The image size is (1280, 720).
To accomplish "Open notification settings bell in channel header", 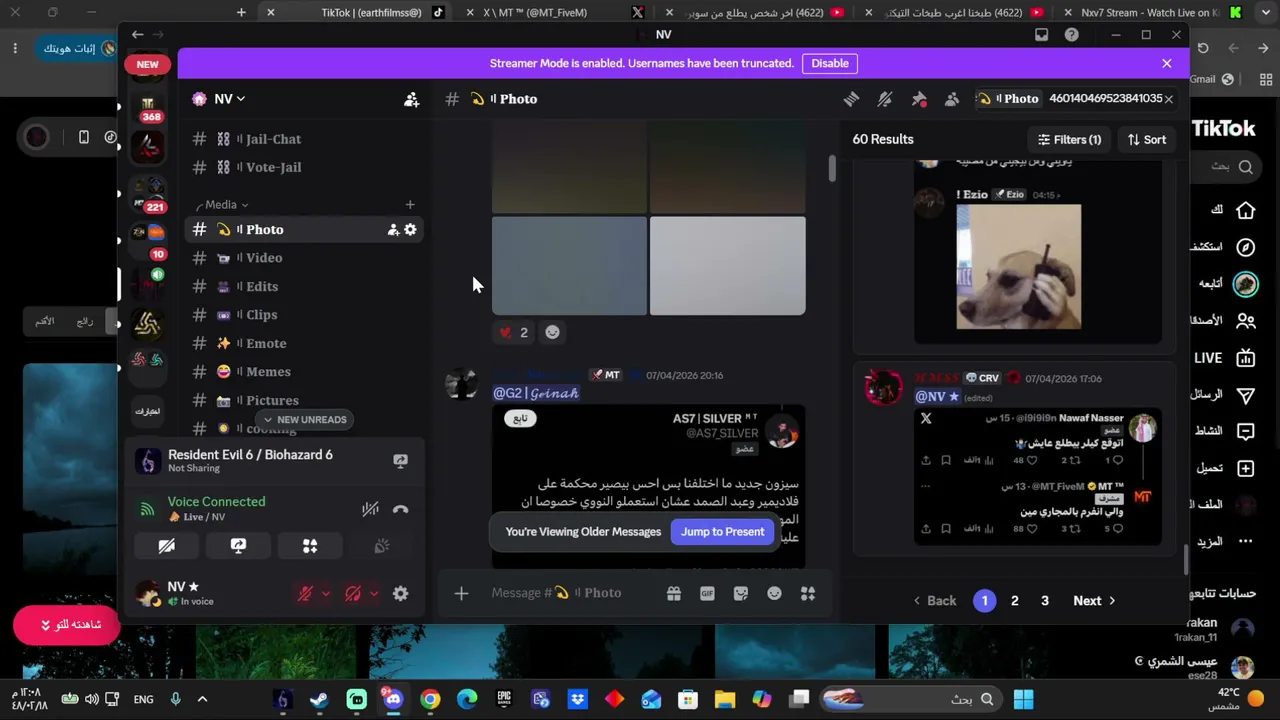I will [885, 99].
